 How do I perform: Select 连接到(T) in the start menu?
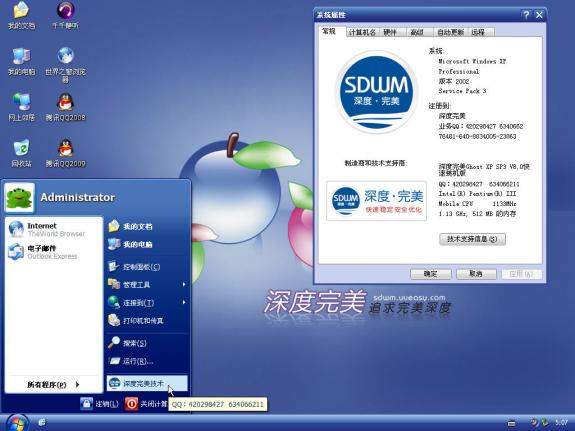point(147,303)
